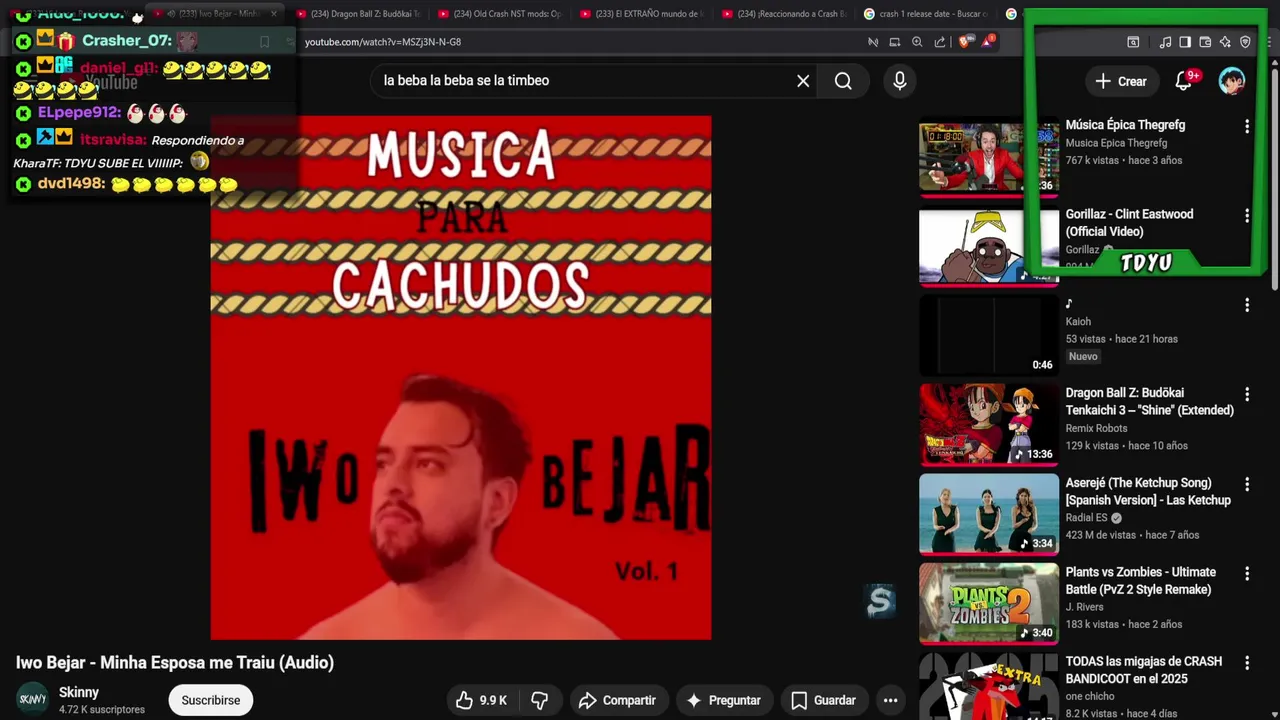Open options menu for TODAS las migajas video

tap(1246, 663)
